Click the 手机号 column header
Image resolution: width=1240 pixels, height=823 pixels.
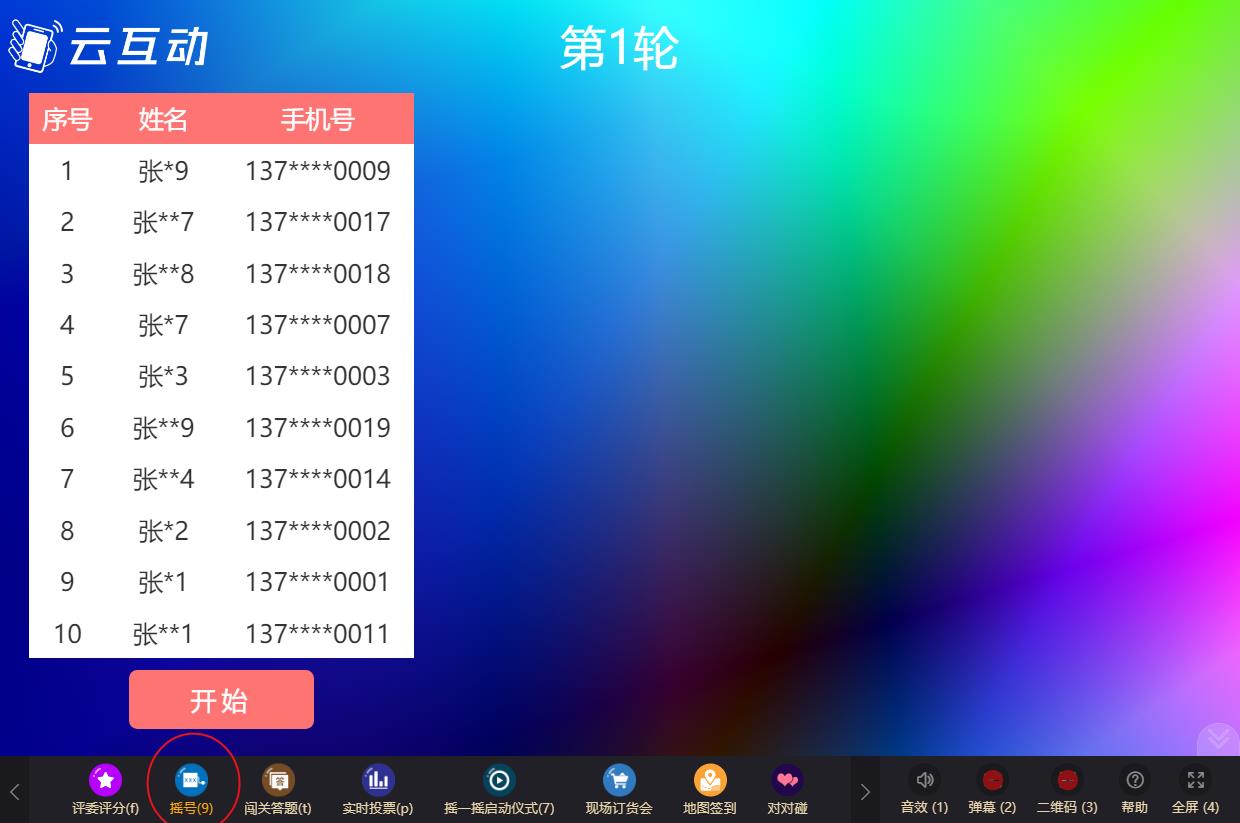317,120
